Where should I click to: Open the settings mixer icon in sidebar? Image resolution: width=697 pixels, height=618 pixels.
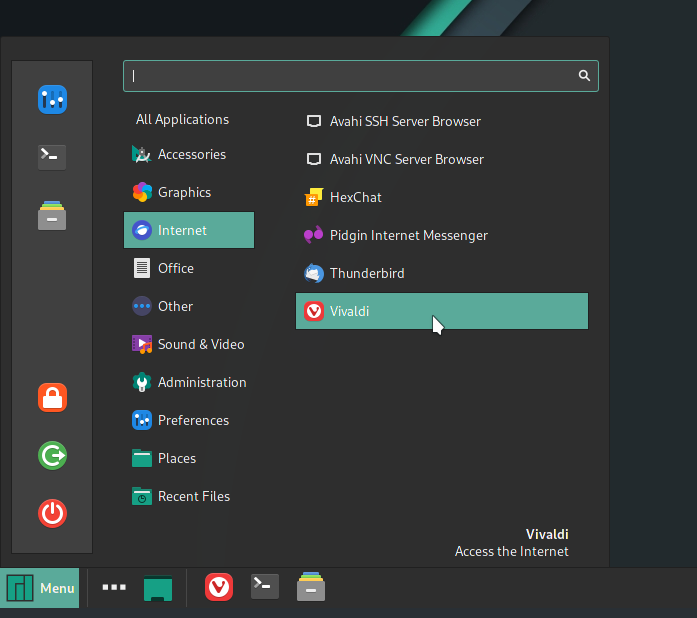pos(52,99)
